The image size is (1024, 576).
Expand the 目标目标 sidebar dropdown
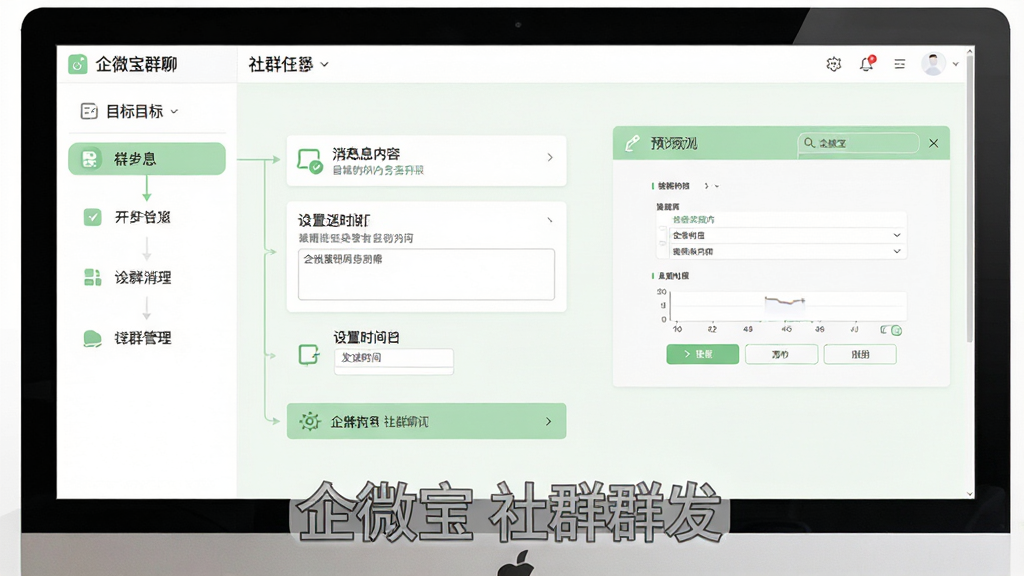(129, 111)
